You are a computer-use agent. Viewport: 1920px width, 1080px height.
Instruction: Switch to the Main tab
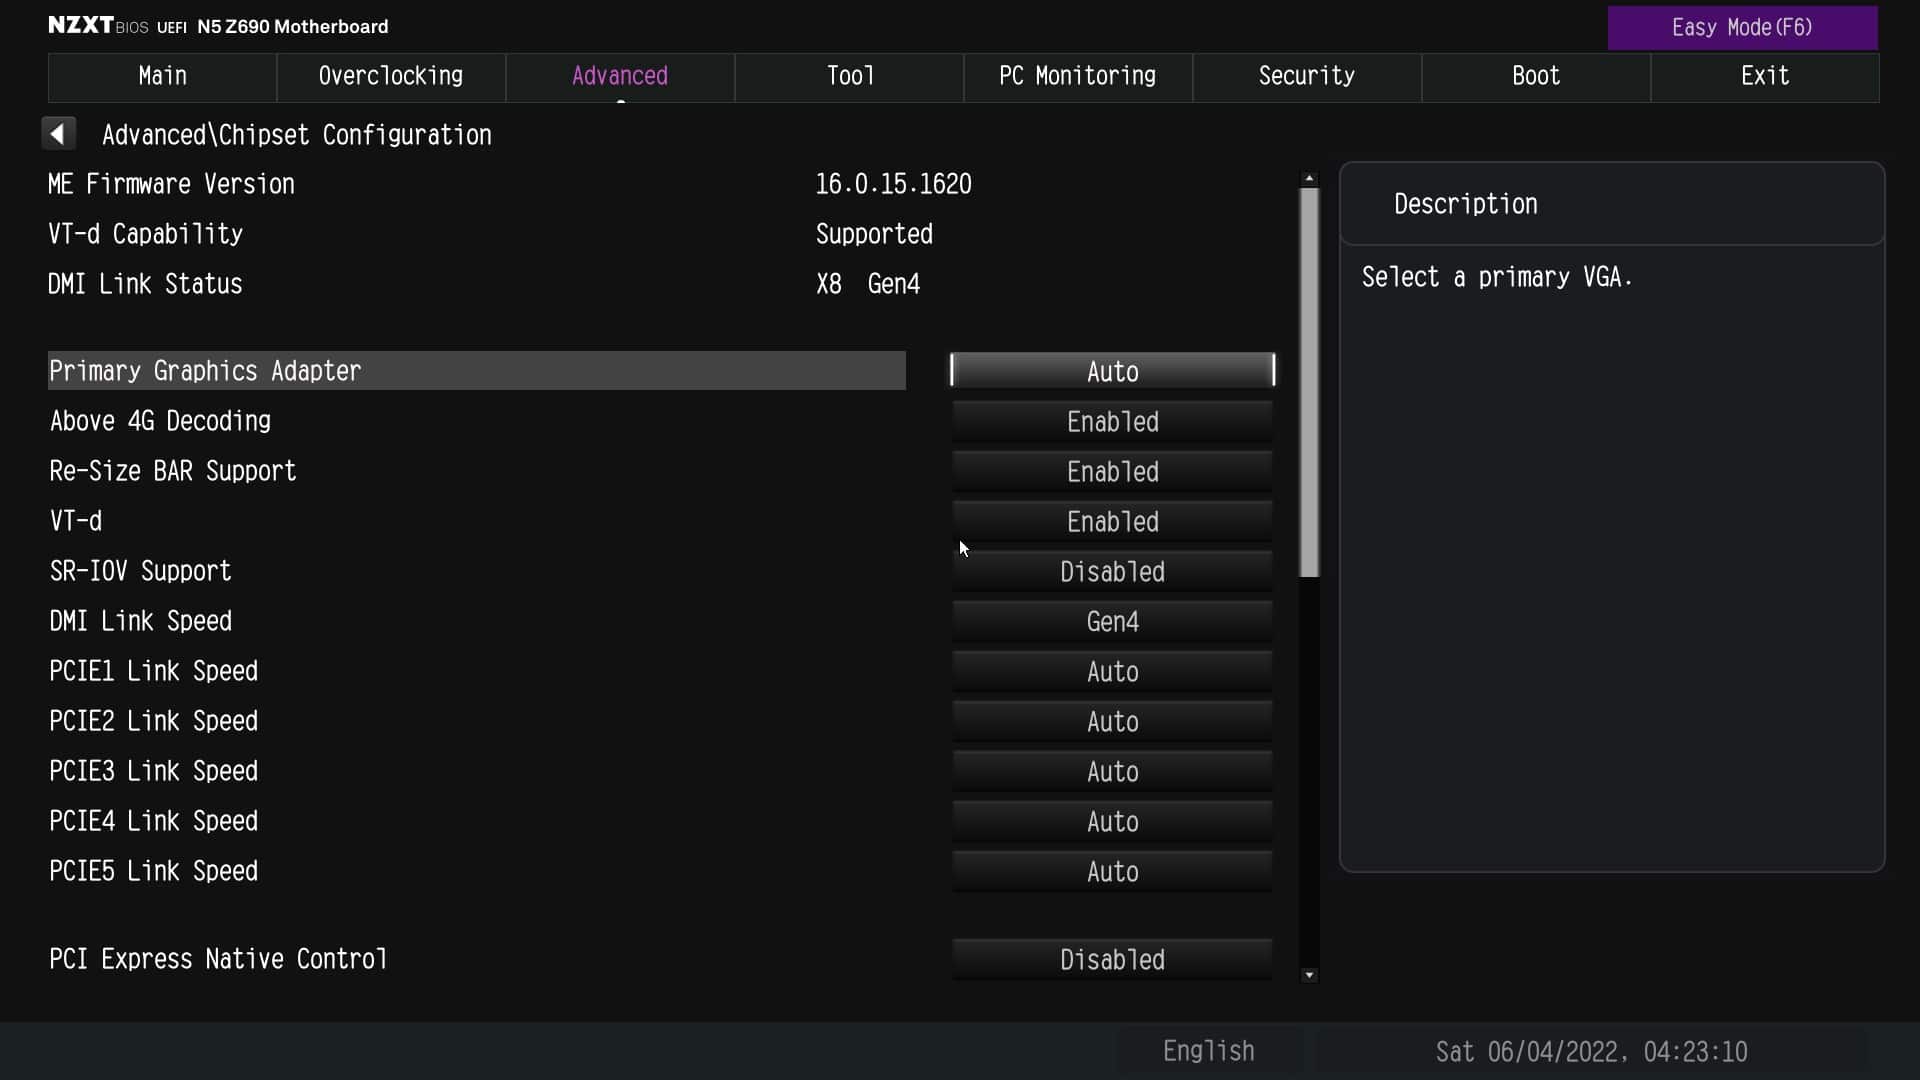tap(162, 77)
